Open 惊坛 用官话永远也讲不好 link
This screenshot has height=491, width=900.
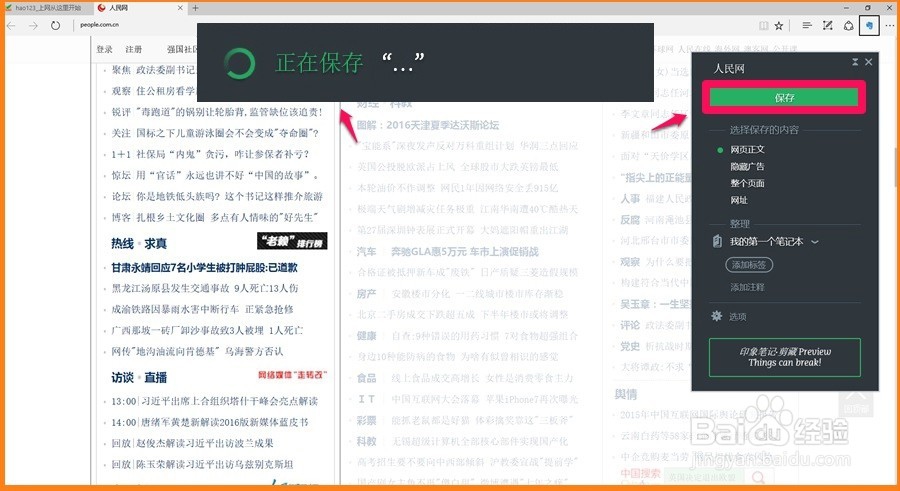[214, 175]
